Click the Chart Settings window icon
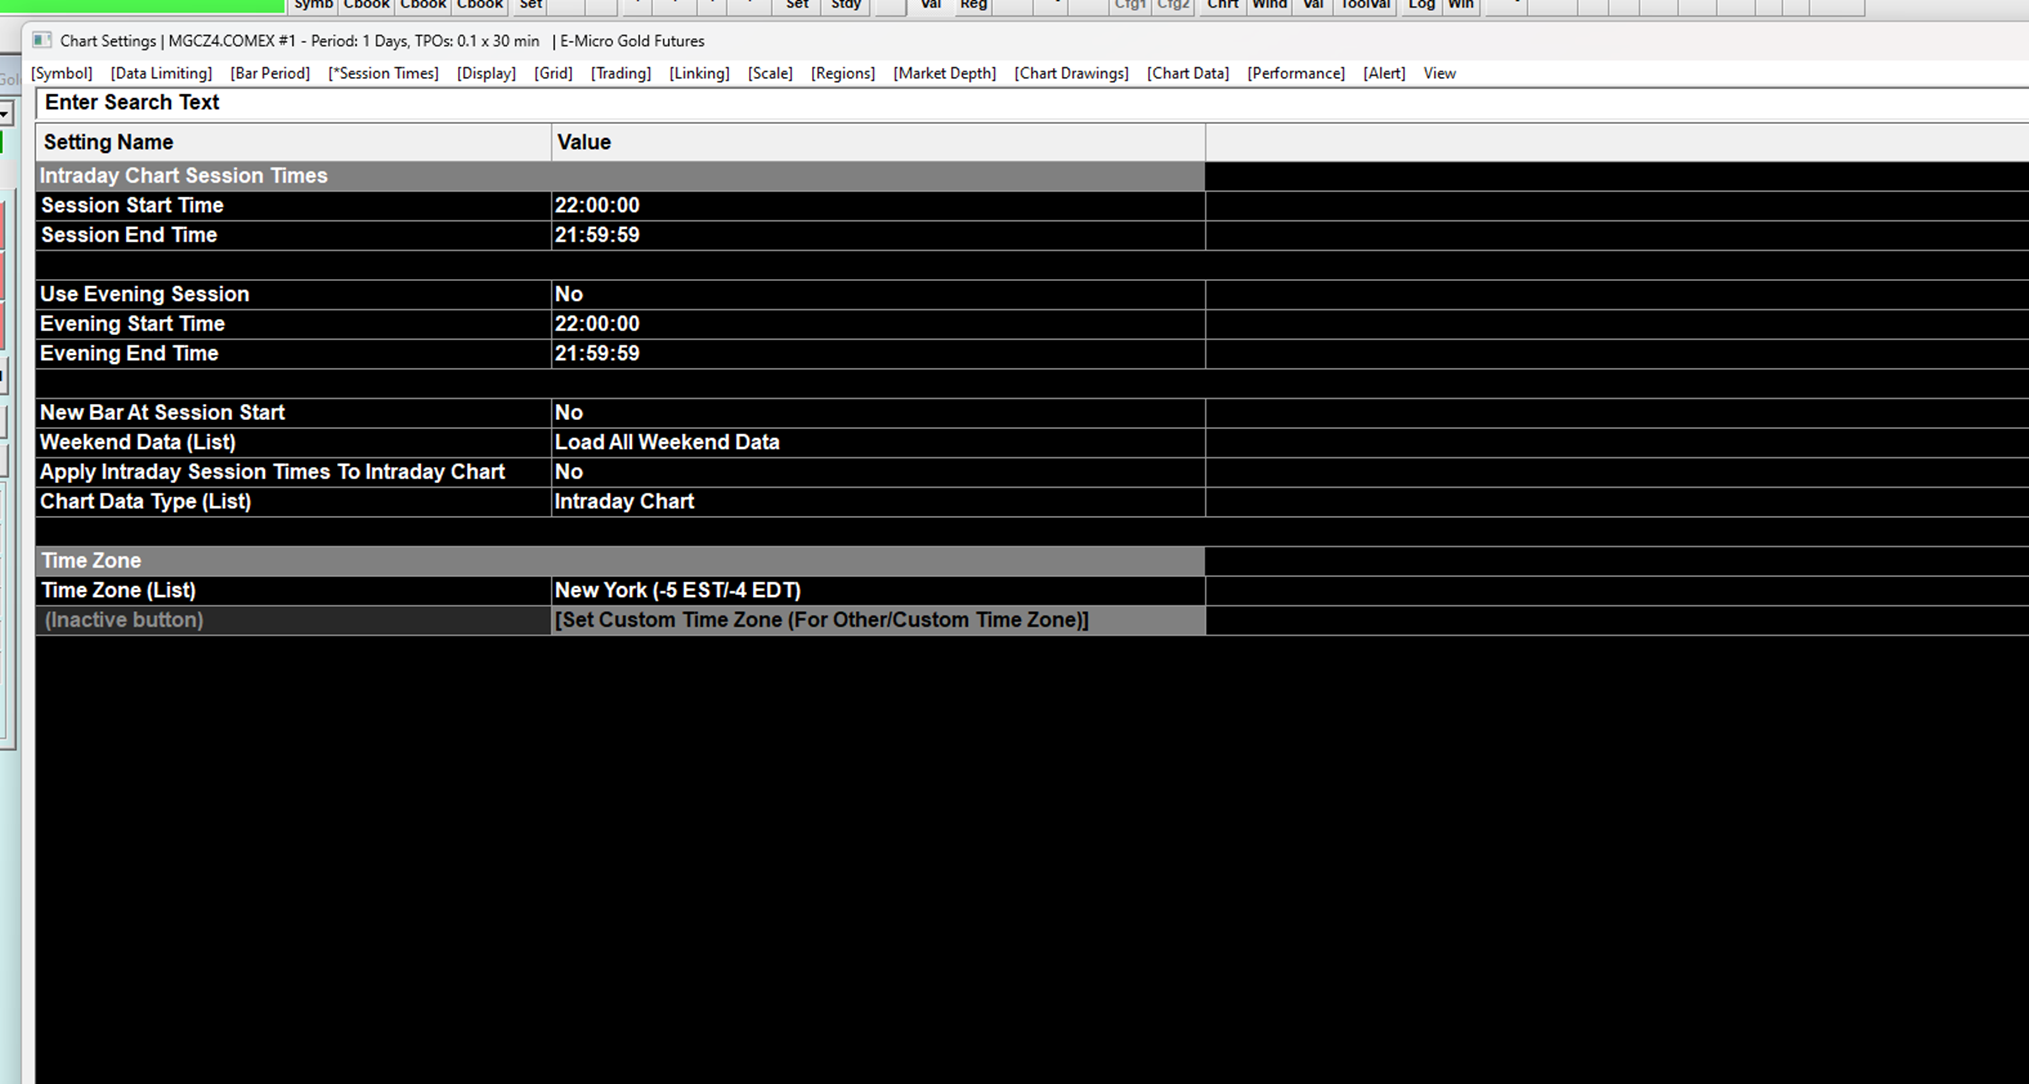The width and height of the screenshot is (2029, 1084). click(x=41, y=40)
